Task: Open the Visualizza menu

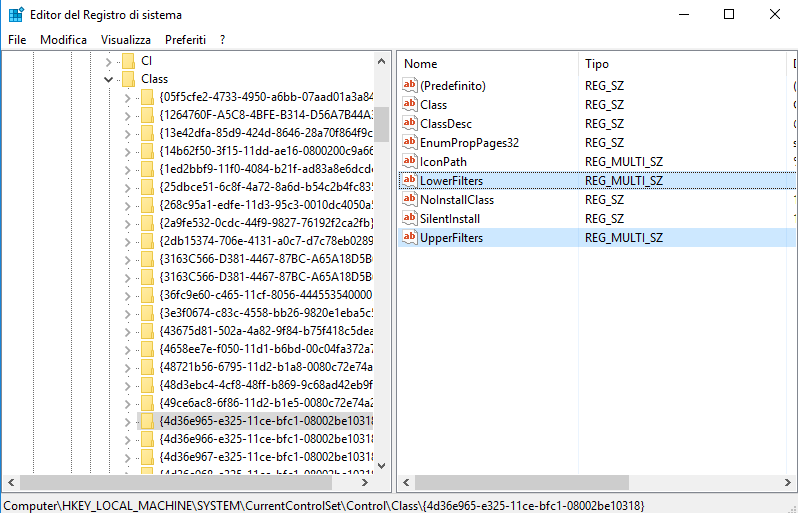Action: 126,40
